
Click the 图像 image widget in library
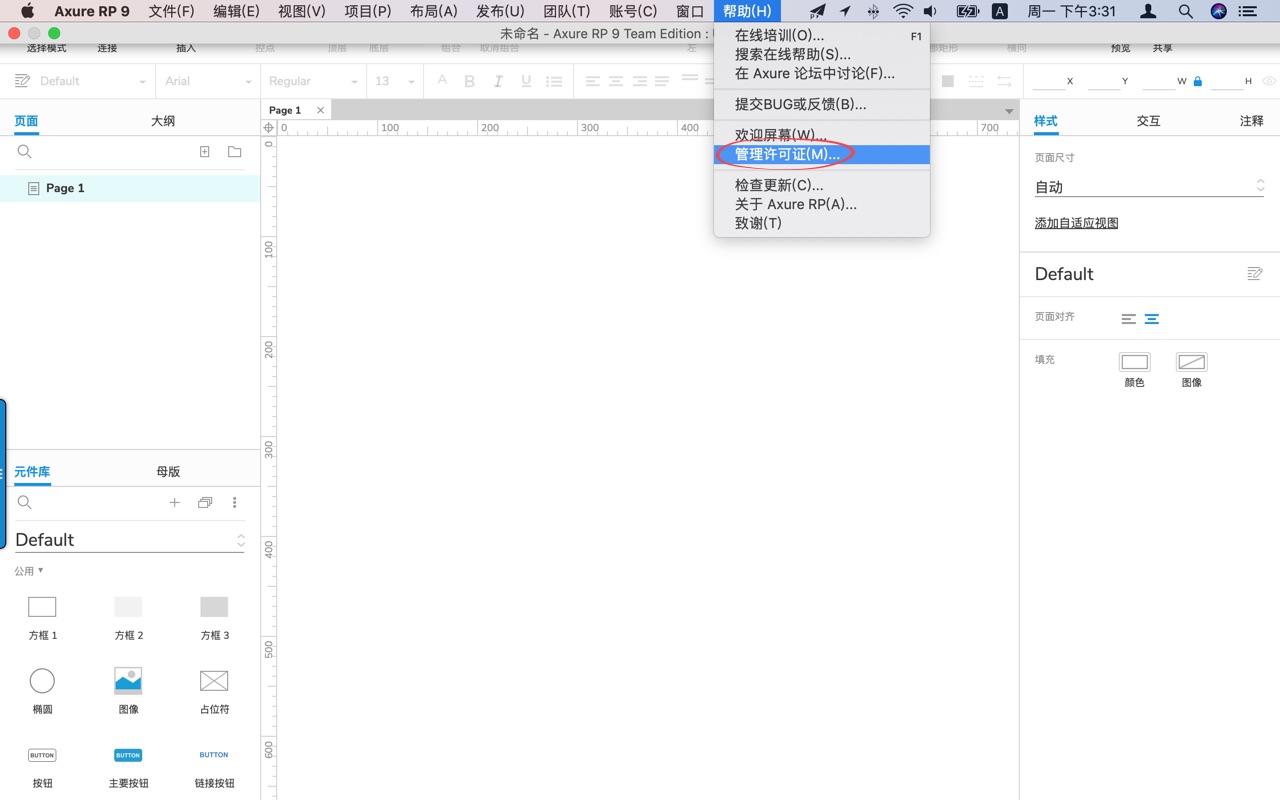128,681
